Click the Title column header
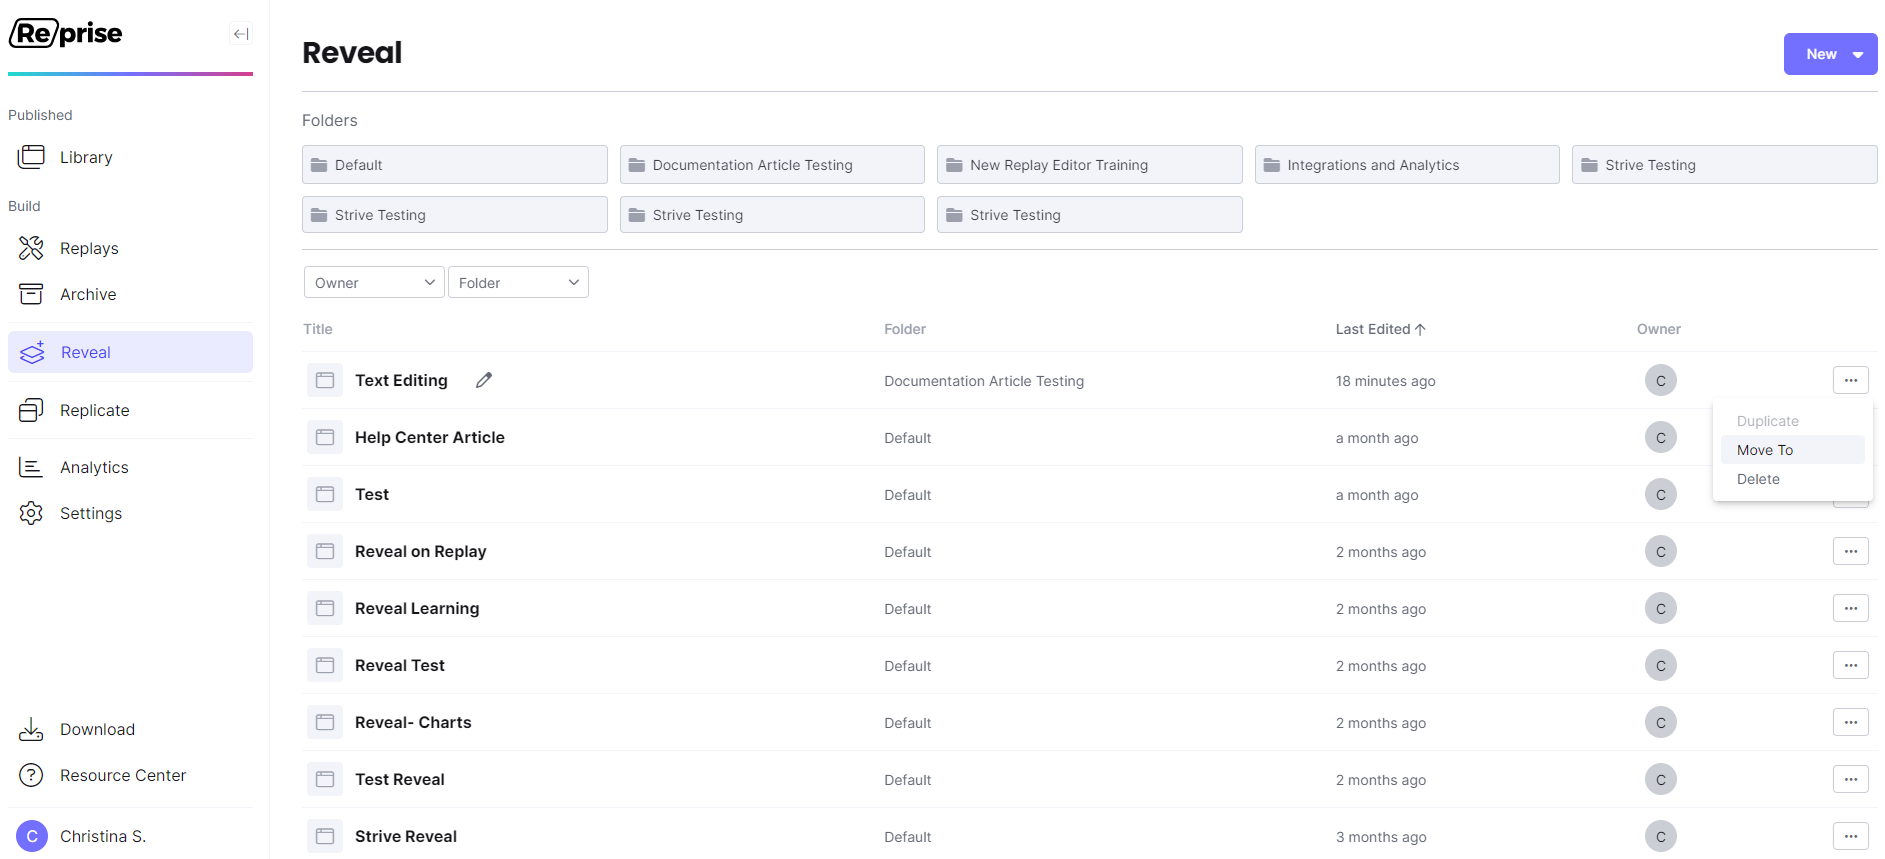This screenshot has width=1885, height=859. tap(318, 329)
